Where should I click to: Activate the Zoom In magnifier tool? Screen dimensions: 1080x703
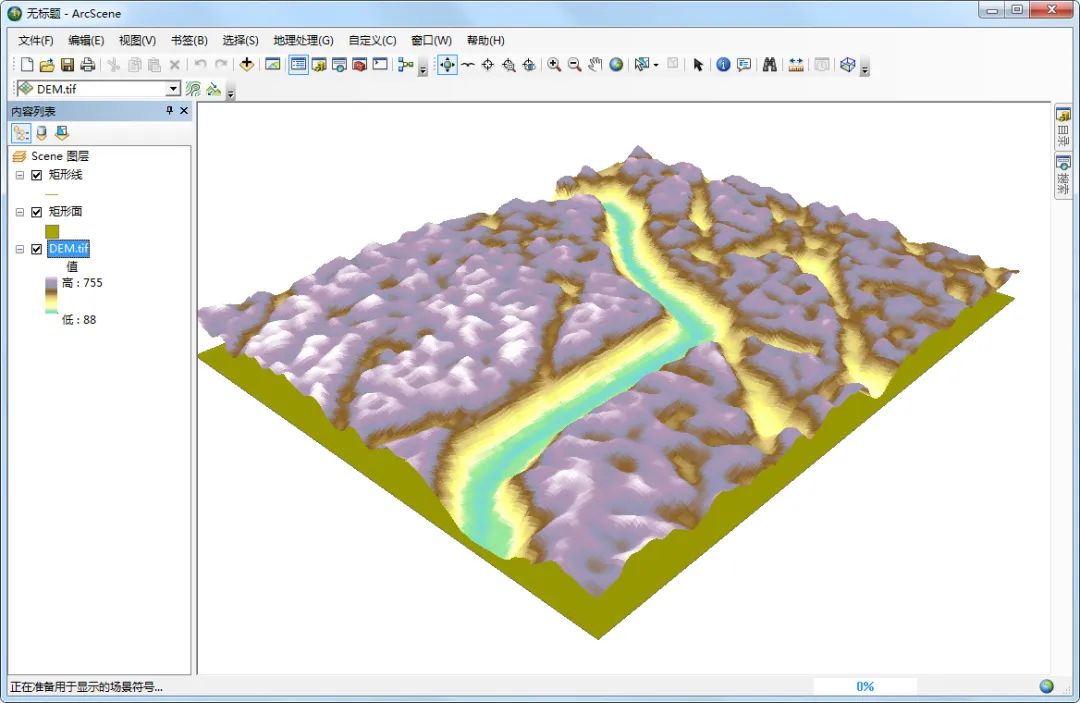[x=554, y=65]
